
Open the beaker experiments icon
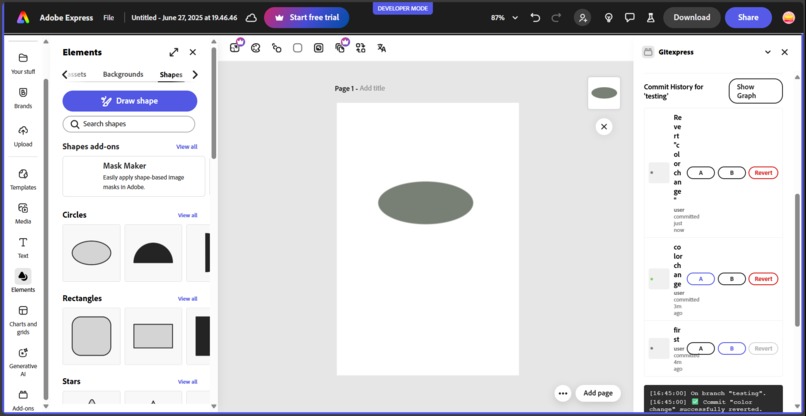650,17
